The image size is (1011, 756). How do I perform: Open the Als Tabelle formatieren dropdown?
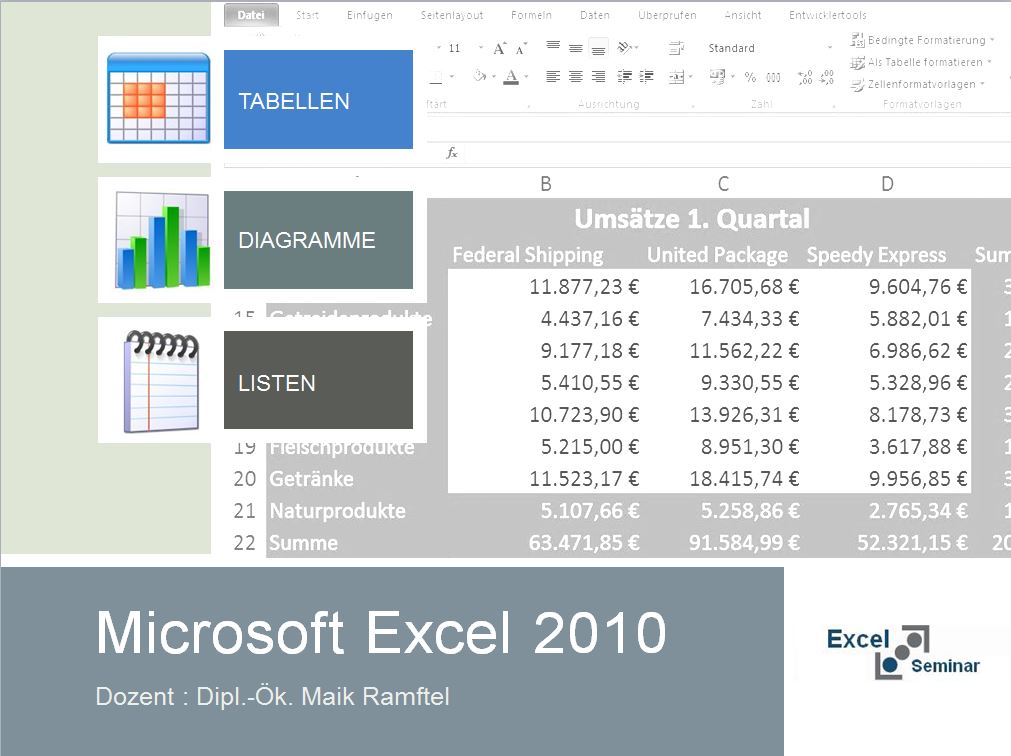[920, 62]
